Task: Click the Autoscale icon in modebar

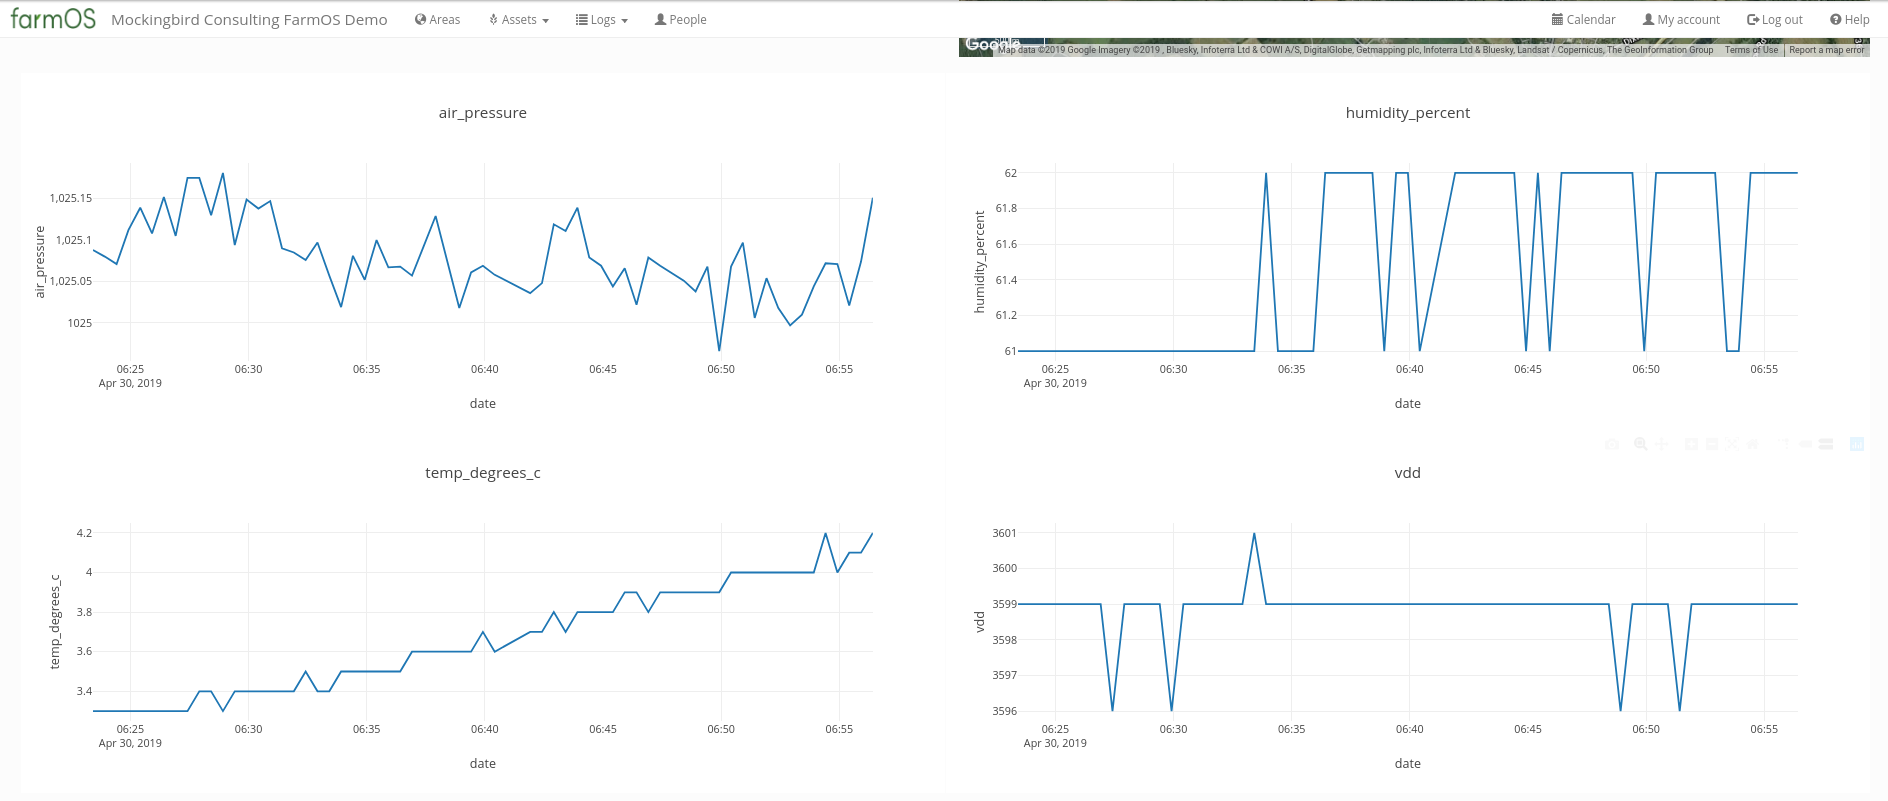Action: (x=1732, y=444)
